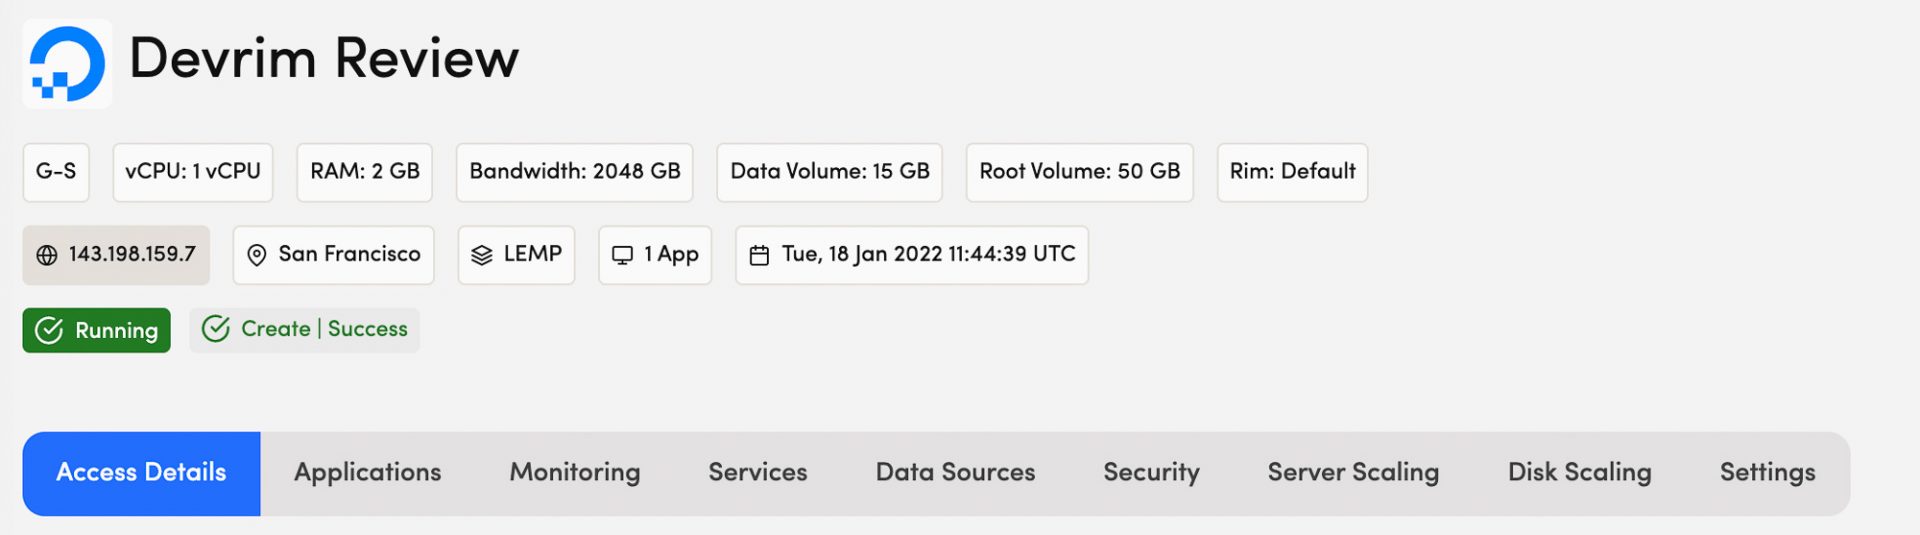Click the DigitalOcean logo icon
The height and width of the screenshot is (535, 1920).
pyautogui.click(x=67, y=63)
